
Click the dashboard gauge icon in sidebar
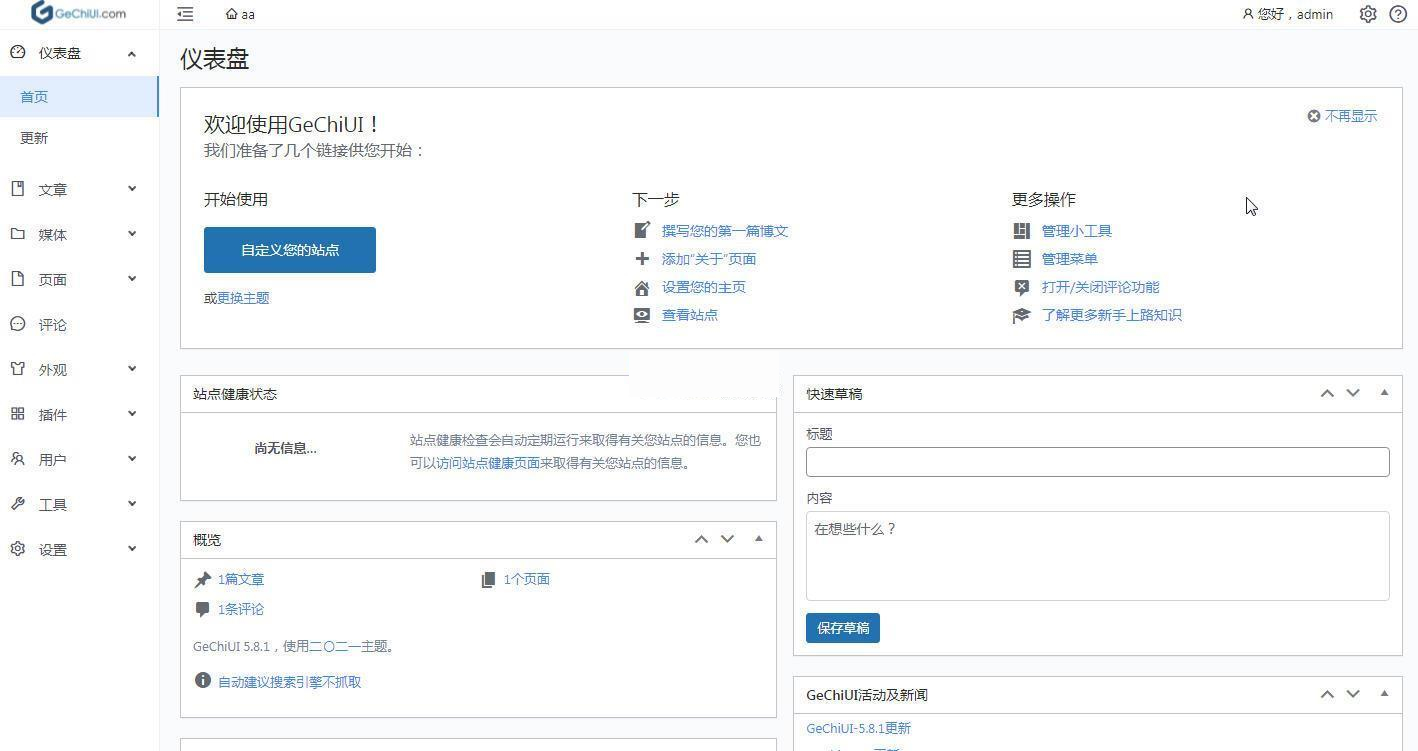tap(18, 53)
